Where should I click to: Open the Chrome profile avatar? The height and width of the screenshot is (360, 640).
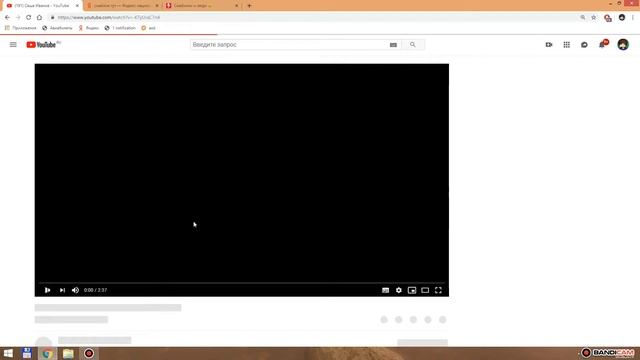[x=622, y=18]
